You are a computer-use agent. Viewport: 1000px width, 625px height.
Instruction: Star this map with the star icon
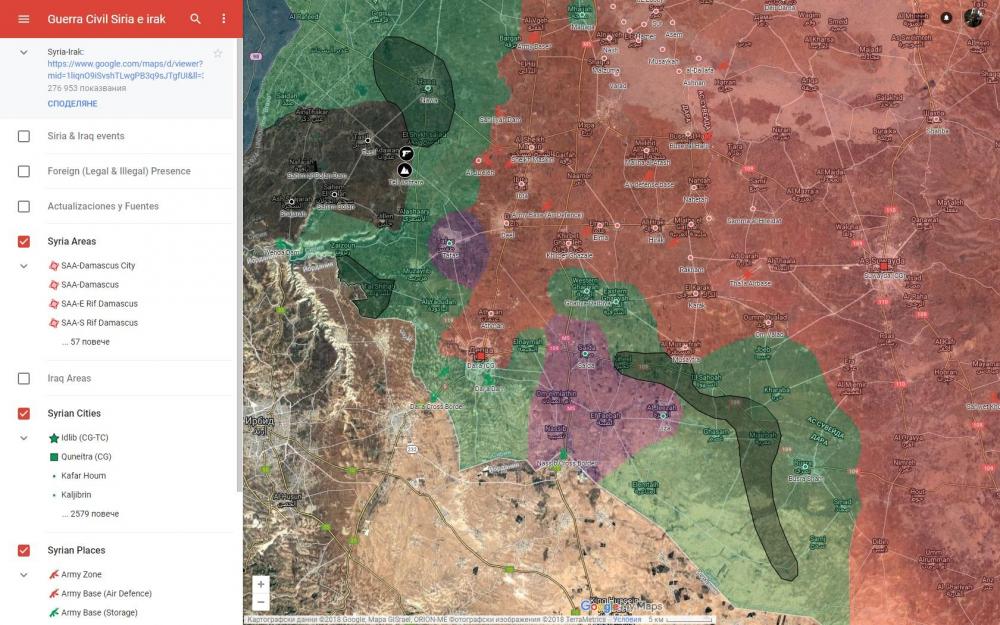click(x=218, y=53)
